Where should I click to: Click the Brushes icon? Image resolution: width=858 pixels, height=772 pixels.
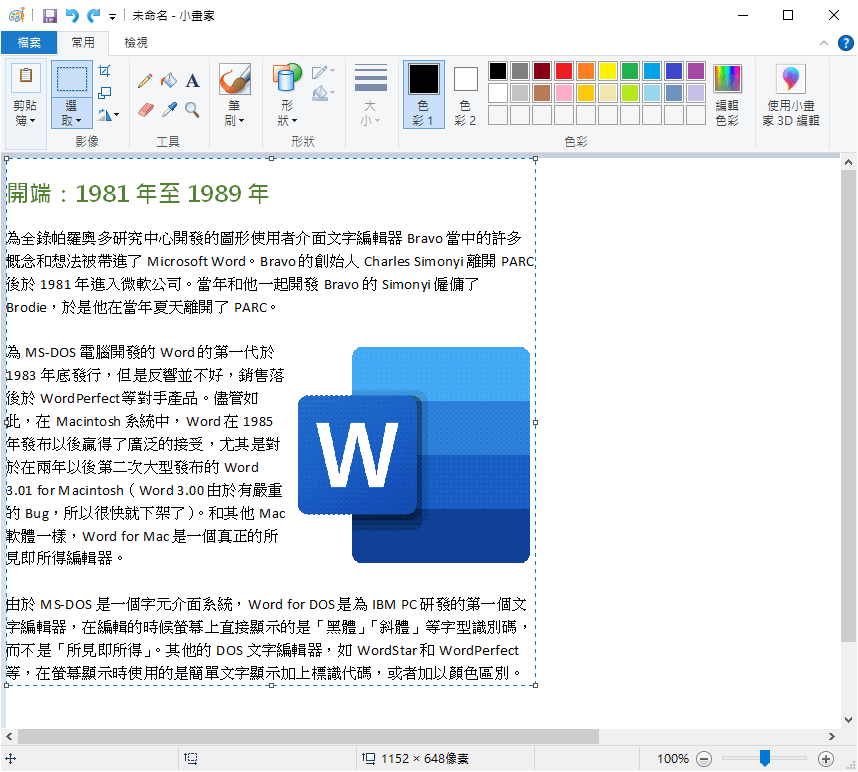click(235, 78)
